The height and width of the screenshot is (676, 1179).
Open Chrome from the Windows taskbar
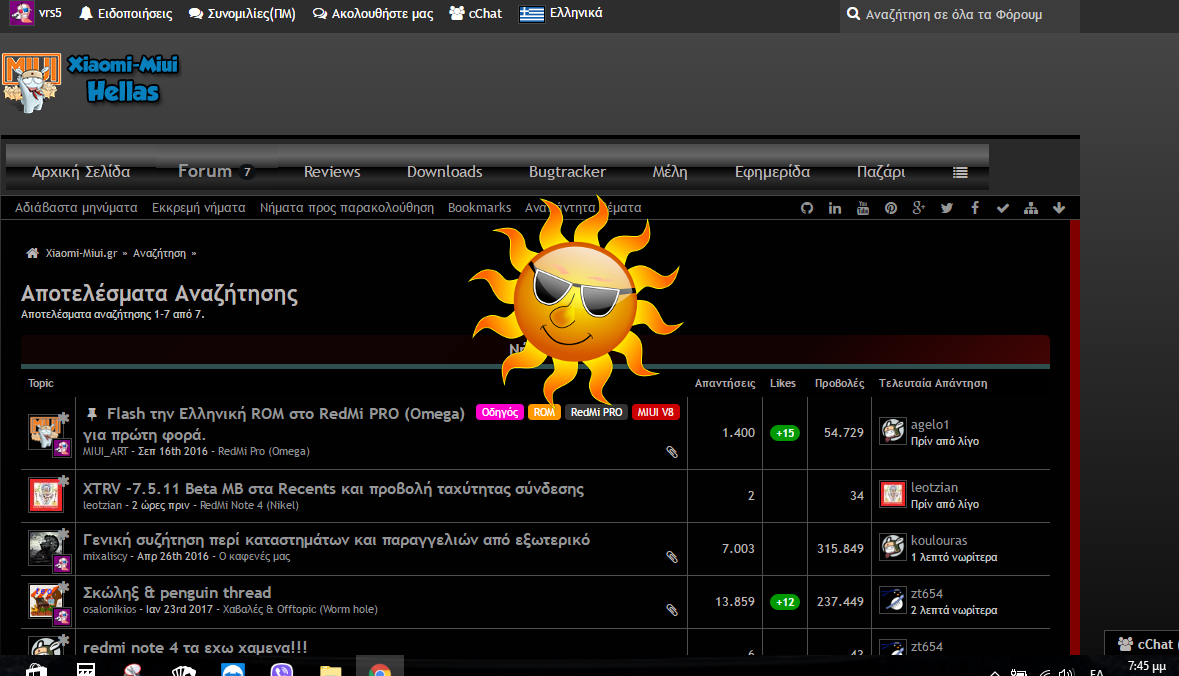pyautogui.click(x=379, y=669)
